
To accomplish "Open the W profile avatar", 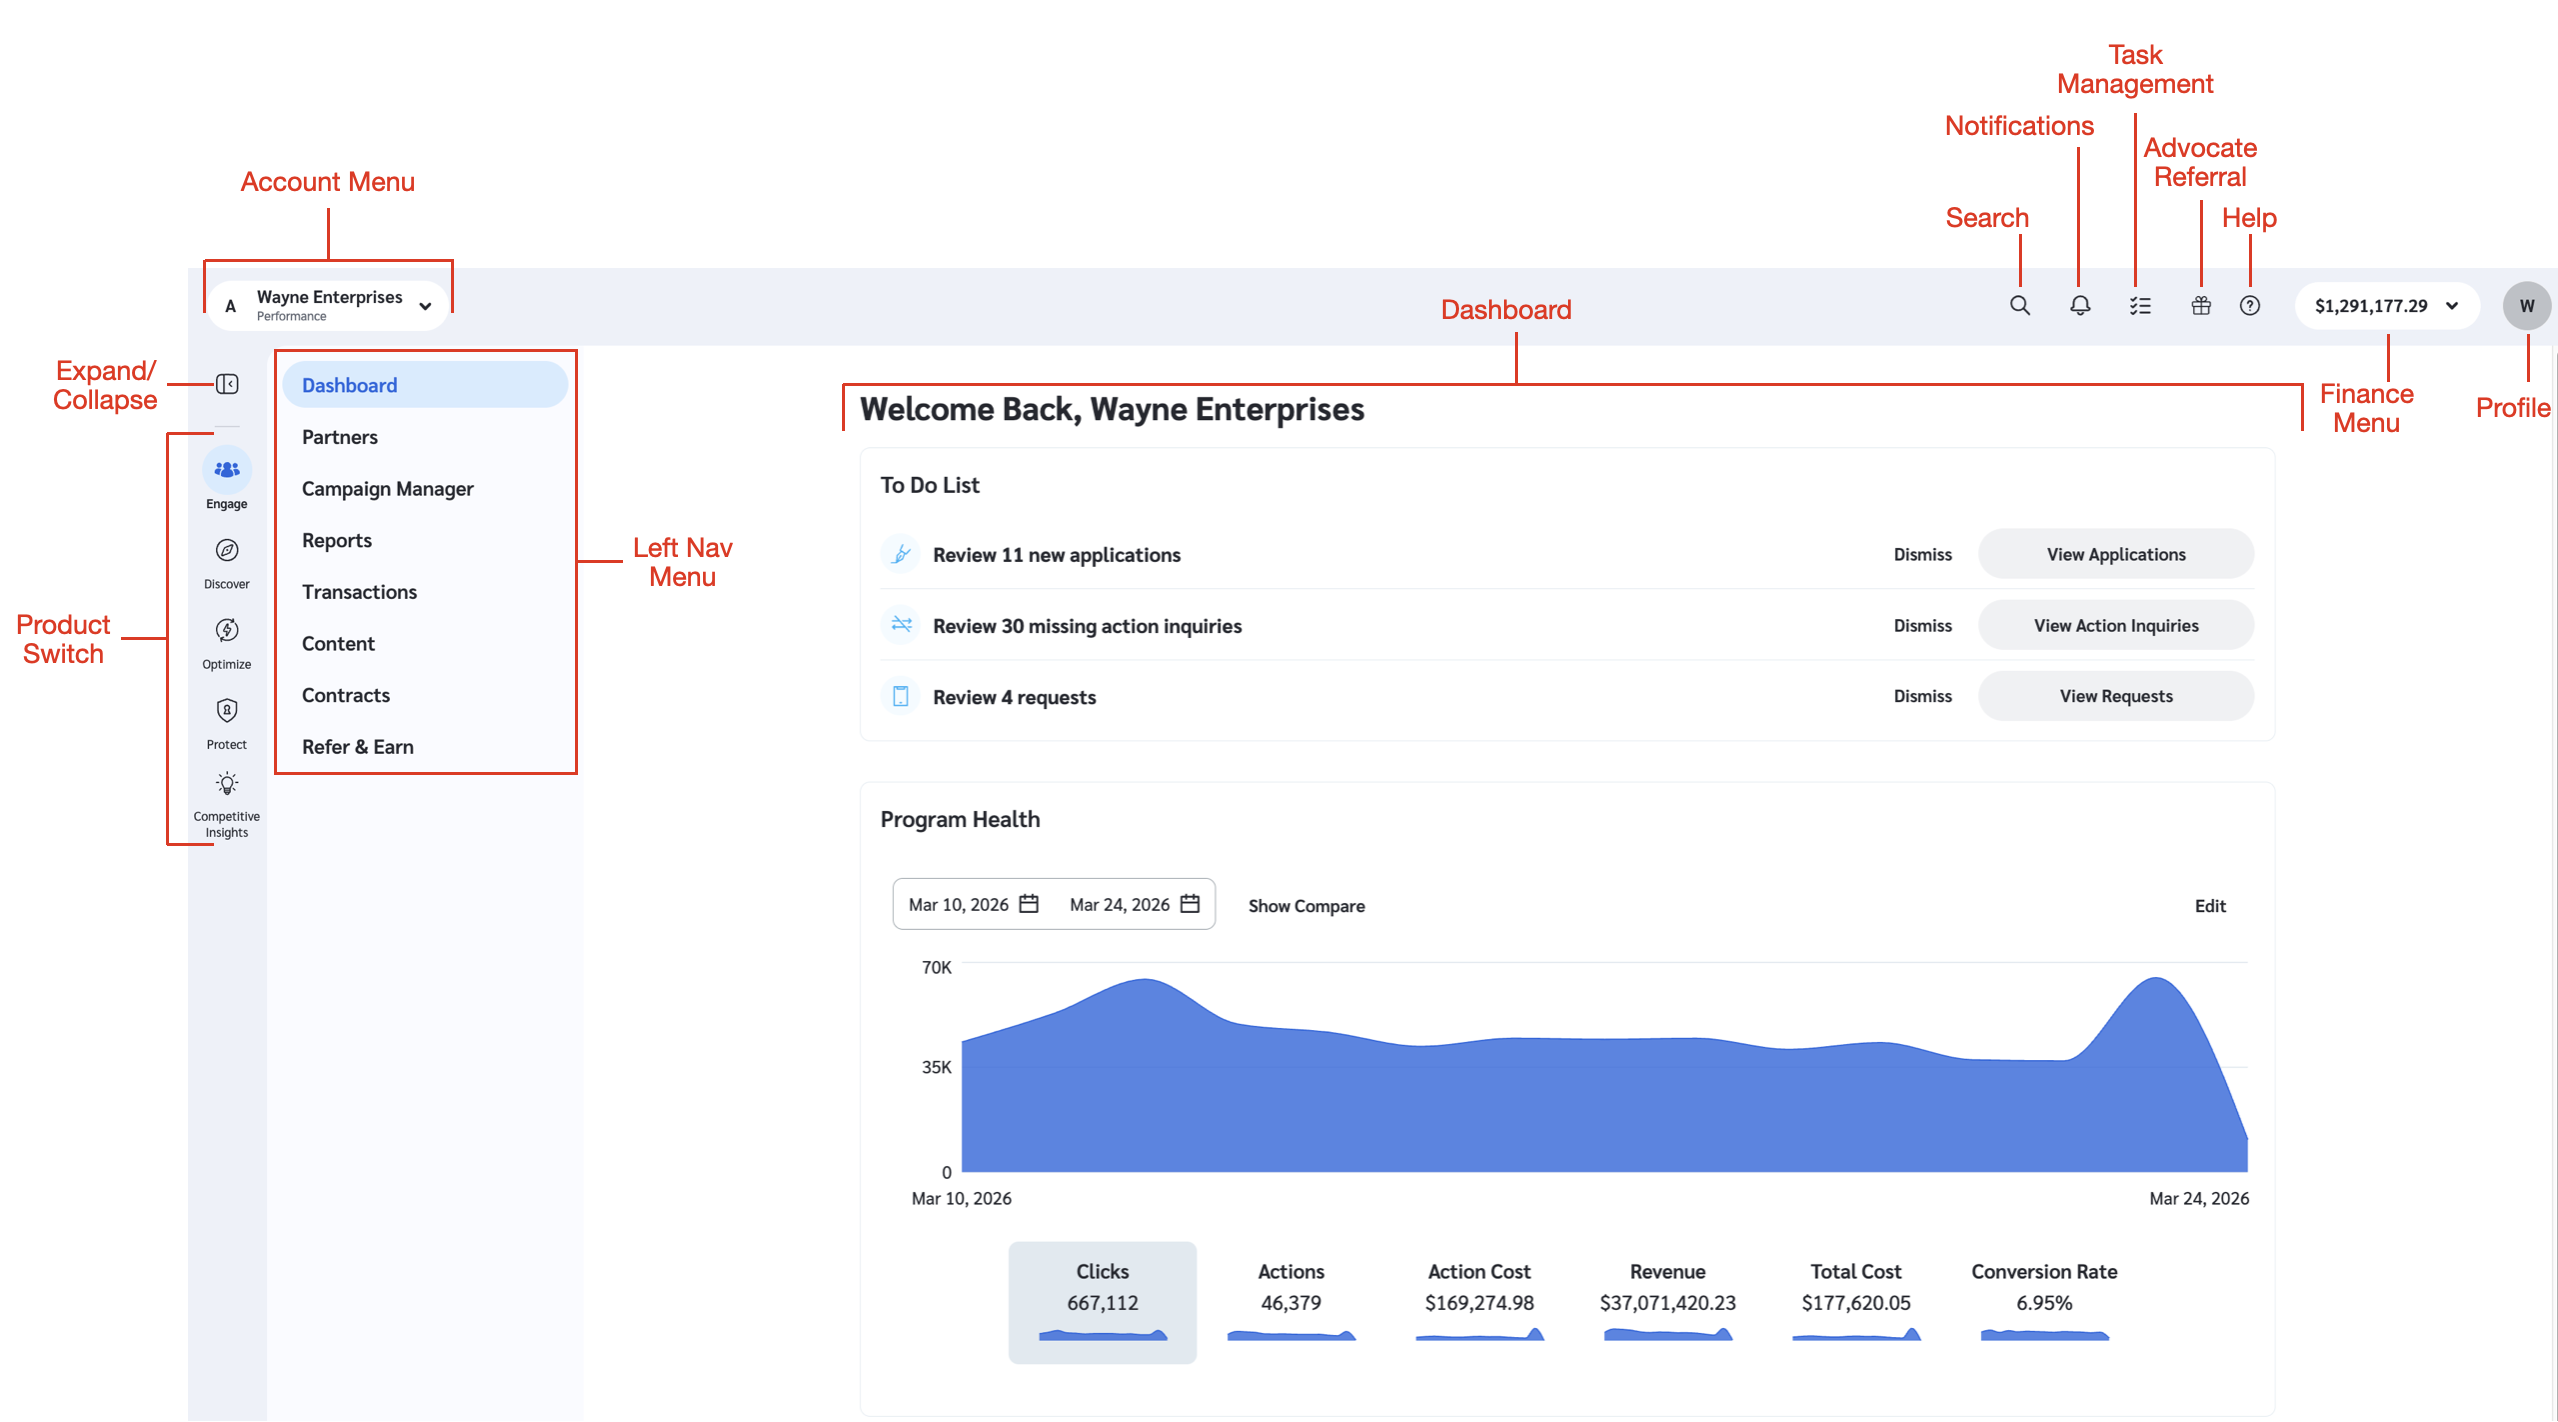I will (x=2526, y=306).
